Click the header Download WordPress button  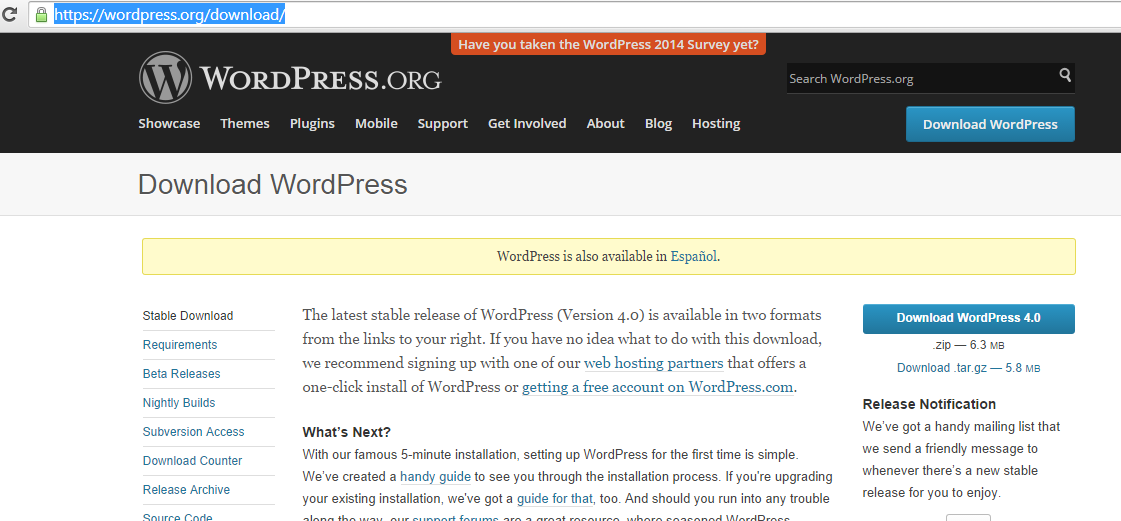pyautogui.click(x=990, y=124)
